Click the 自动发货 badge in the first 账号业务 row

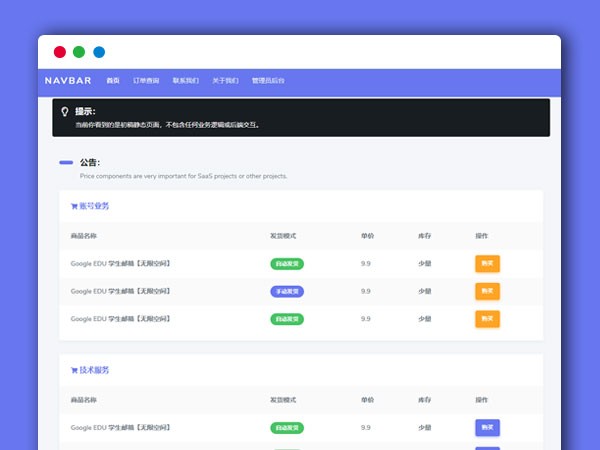[x=287, y=264]
